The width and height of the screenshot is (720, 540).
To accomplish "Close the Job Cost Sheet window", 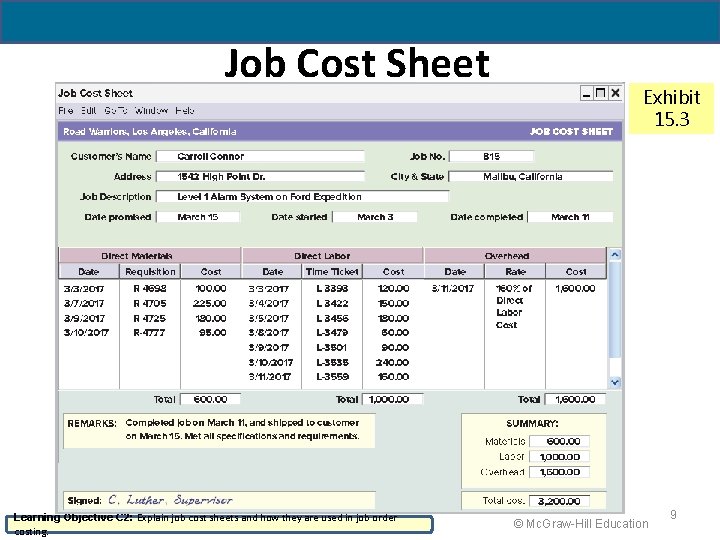I will click(x=615, y=93).
